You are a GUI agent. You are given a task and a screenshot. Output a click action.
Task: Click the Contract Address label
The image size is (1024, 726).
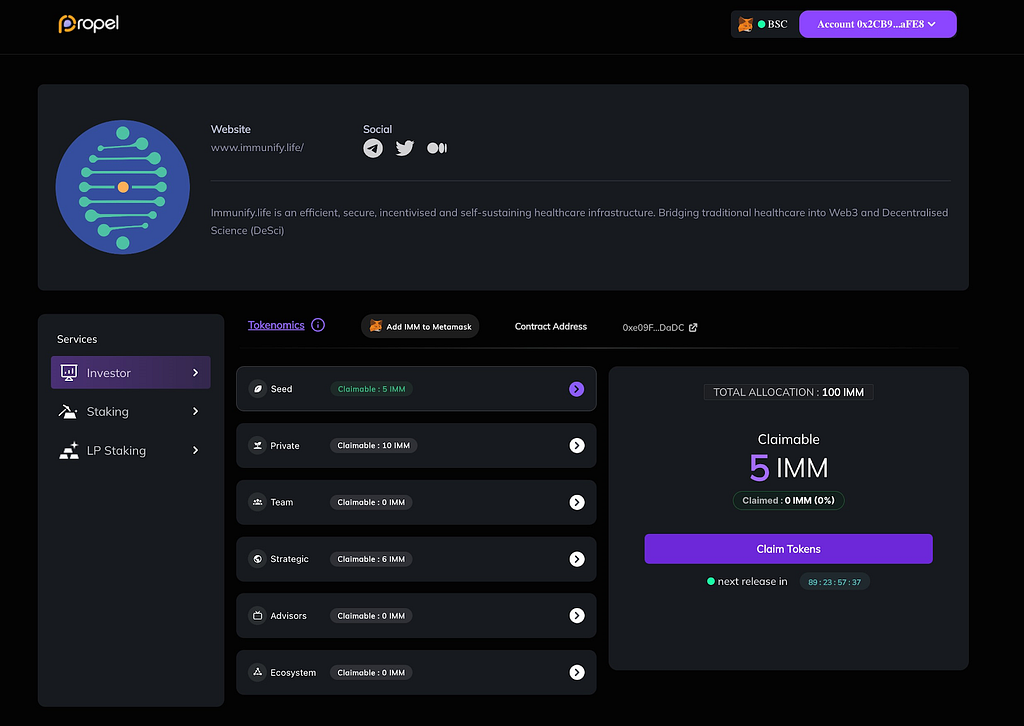551,326
